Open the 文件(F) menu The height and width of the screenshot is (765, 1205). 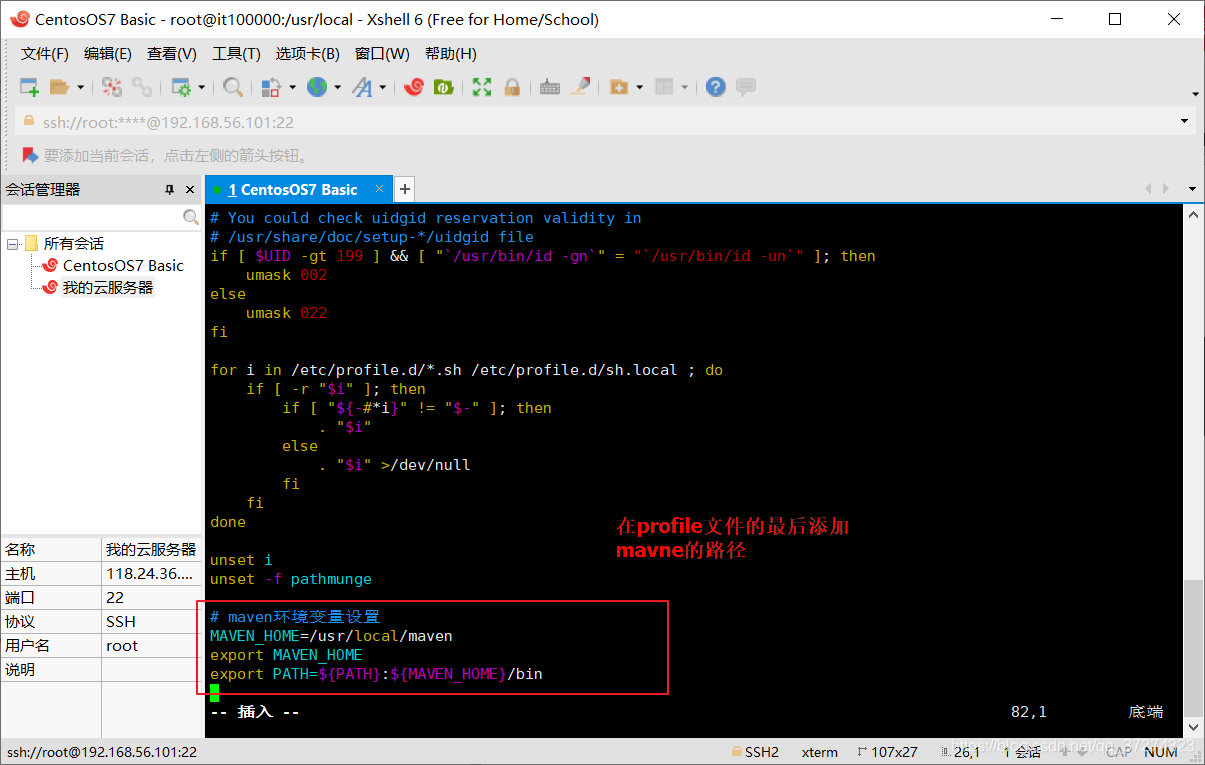45,54
